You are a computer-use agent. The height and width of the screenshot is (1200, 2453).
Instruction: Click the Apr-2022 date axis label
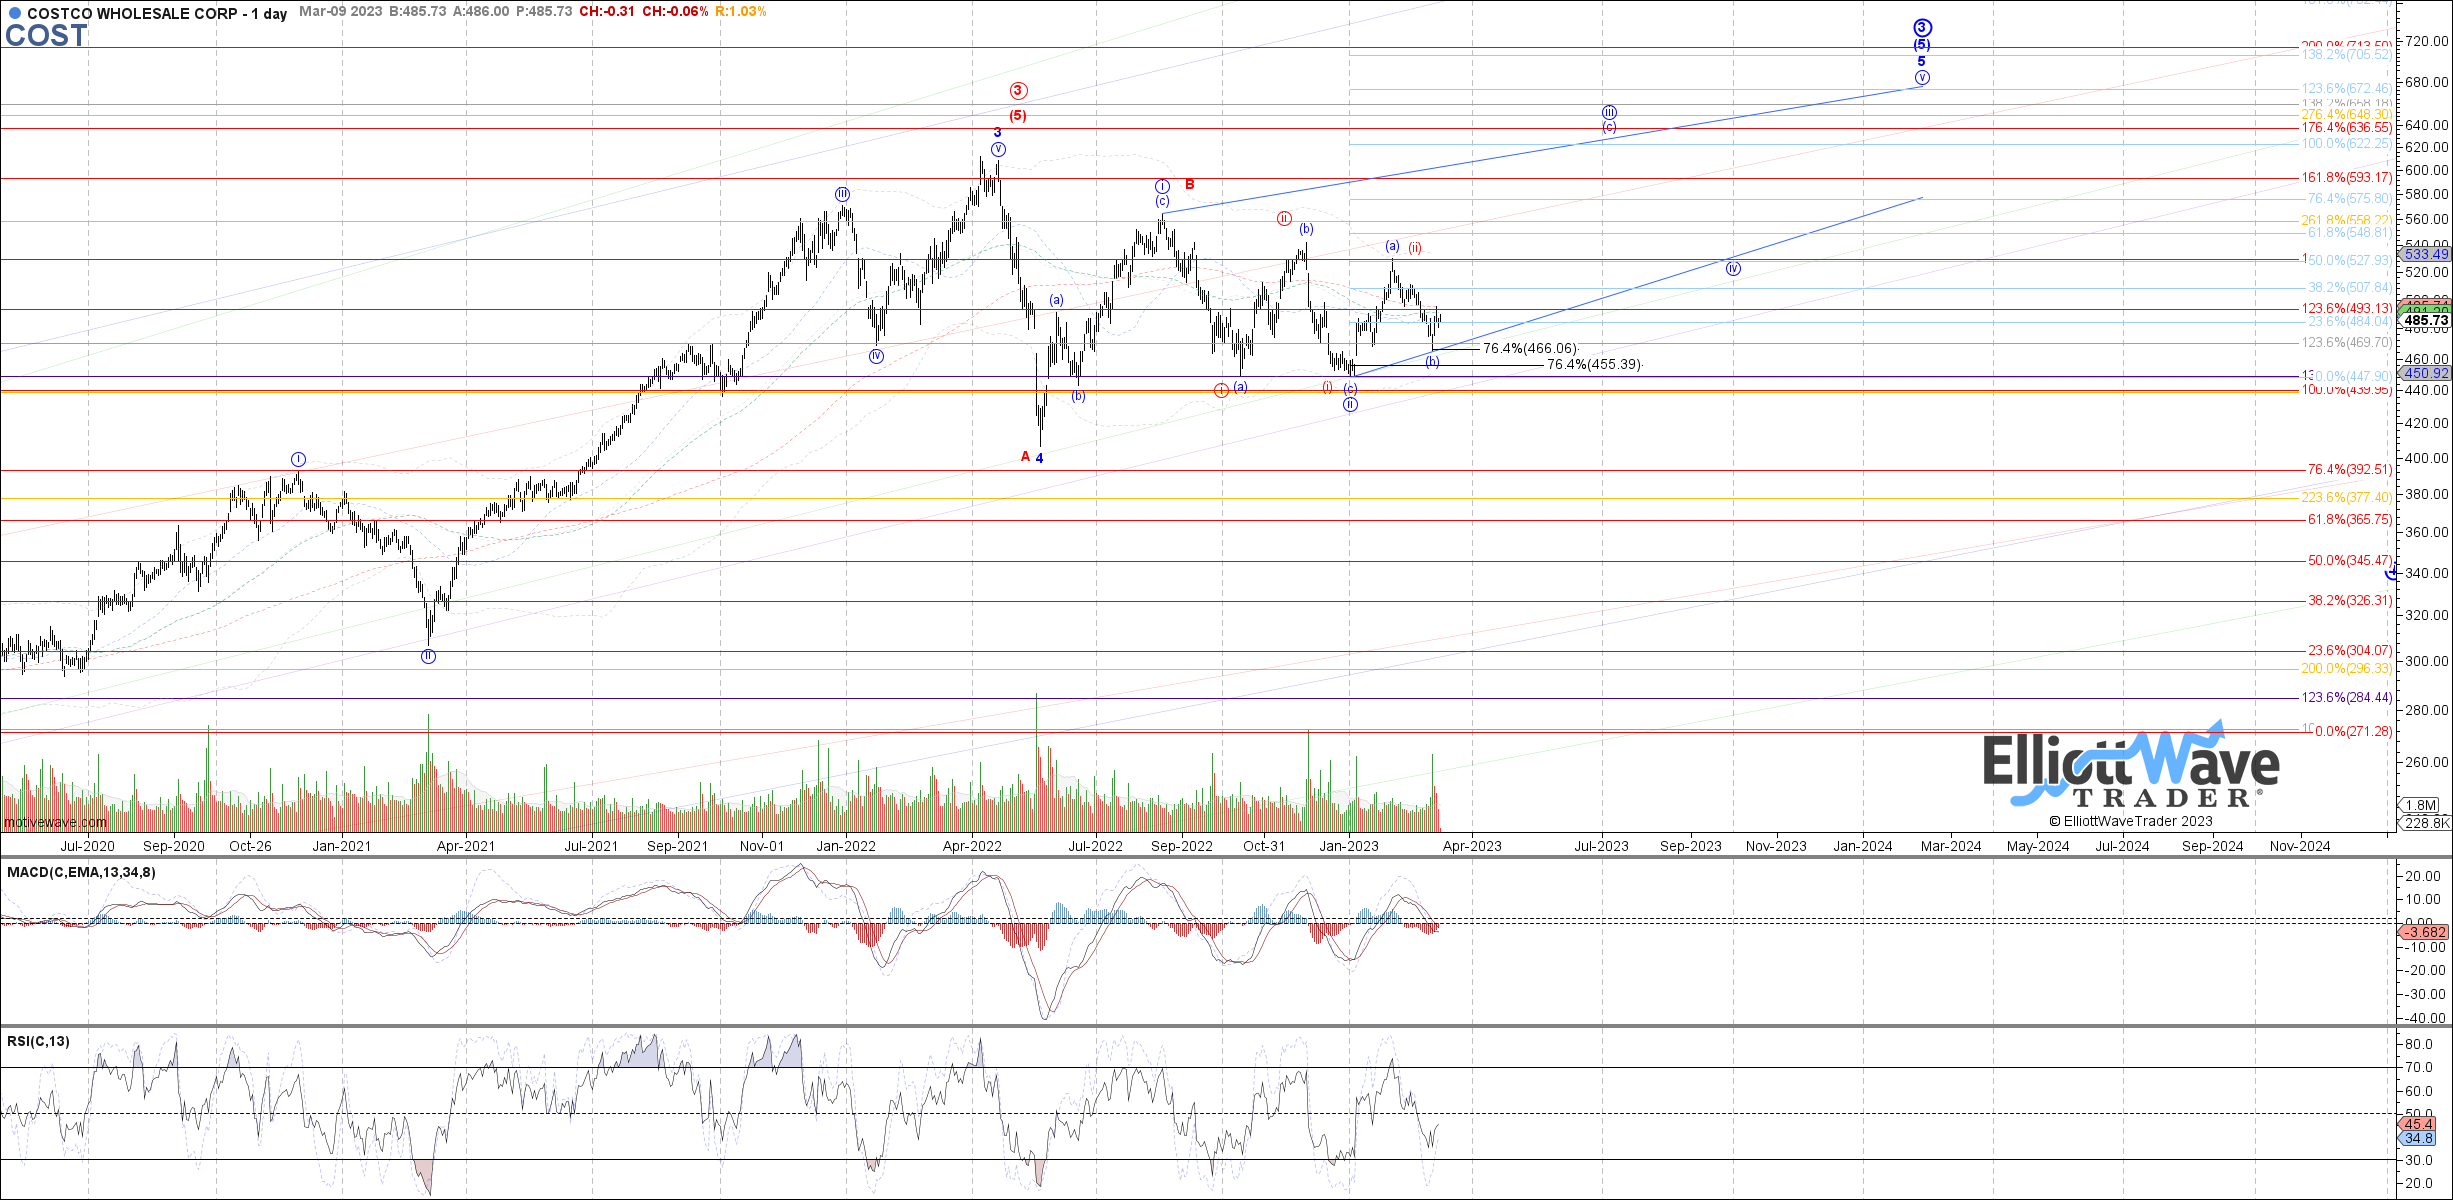pyautogui.click(x=972, y=846)
